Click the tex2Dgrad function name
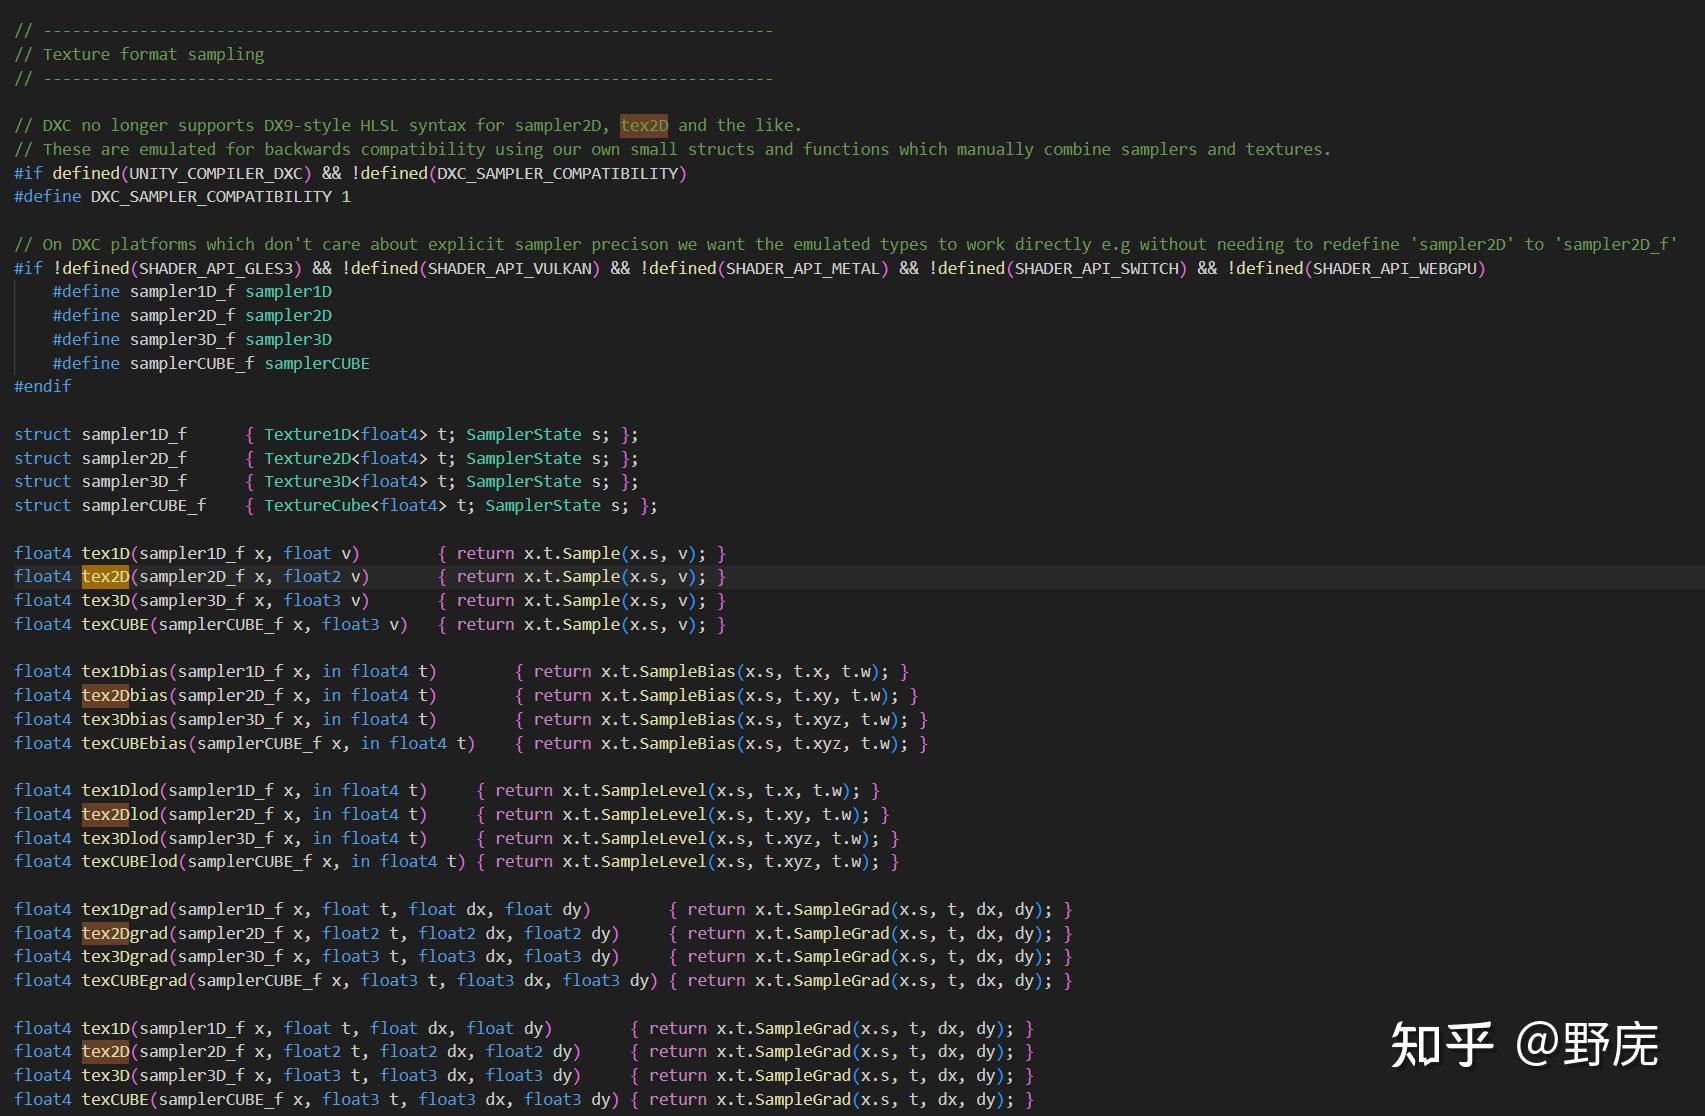This screenshot has height=1116, width=1705. (x=125, y=933)
